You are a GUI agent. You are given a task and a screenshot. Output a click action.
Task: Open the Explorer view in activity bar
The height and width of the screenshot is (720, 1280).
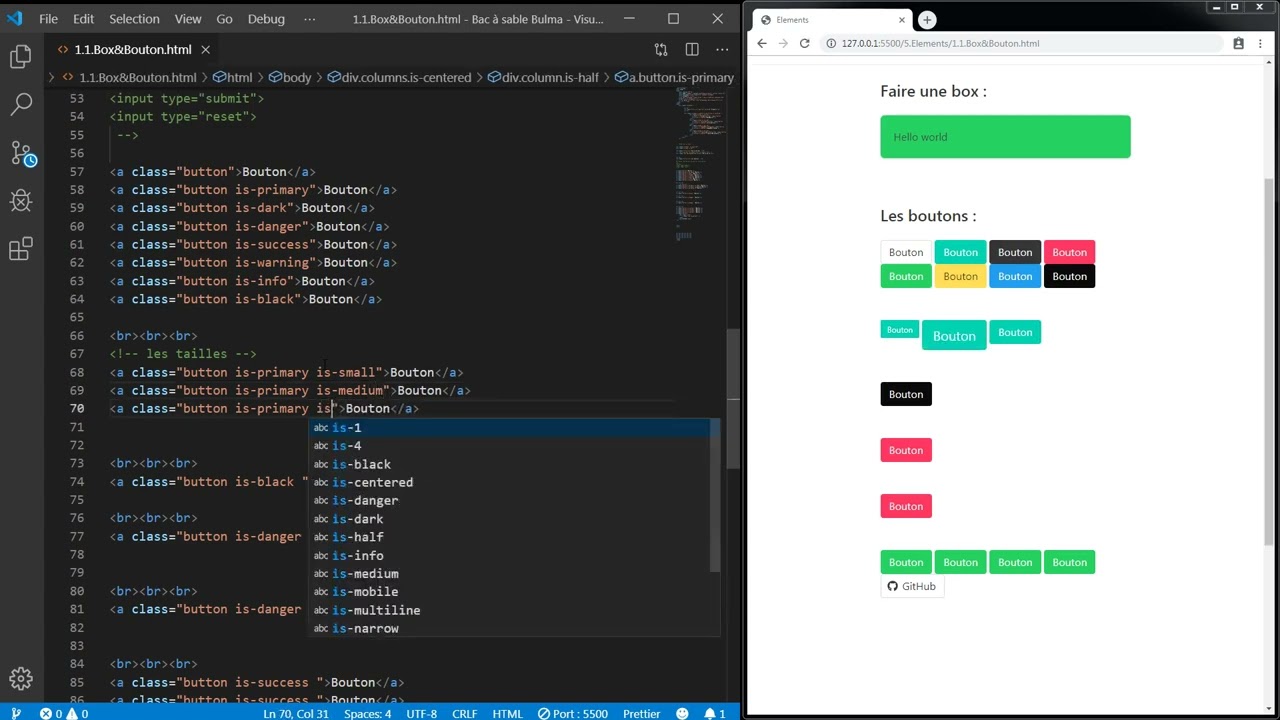pyautogui.click(x=21, y=57)
